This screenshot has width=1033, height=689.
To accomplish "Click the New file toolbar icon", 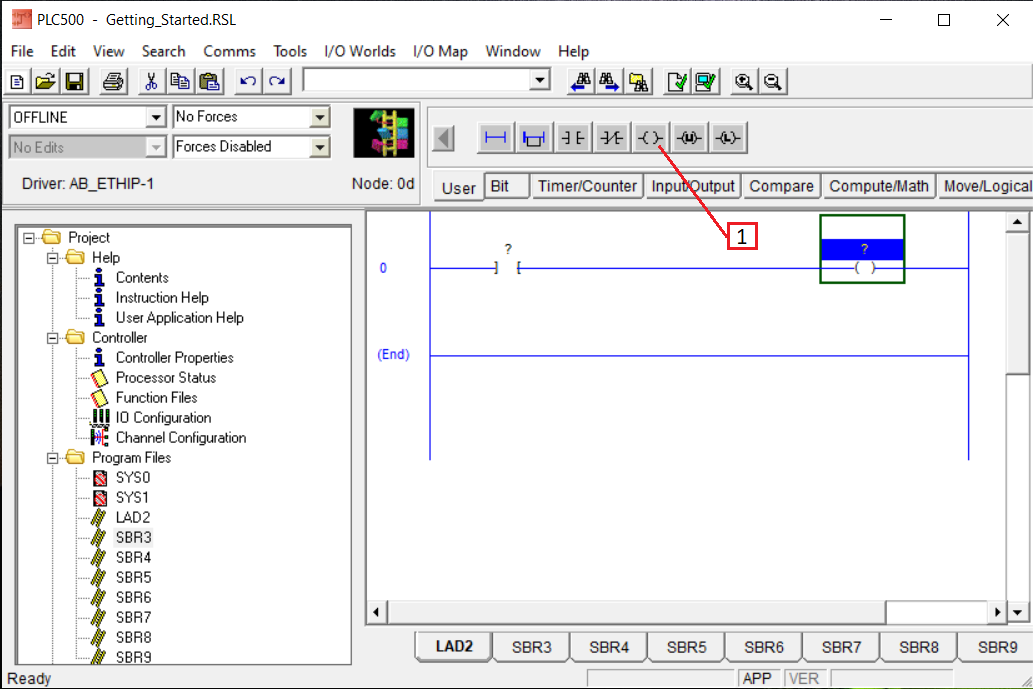I will point(17,82).
